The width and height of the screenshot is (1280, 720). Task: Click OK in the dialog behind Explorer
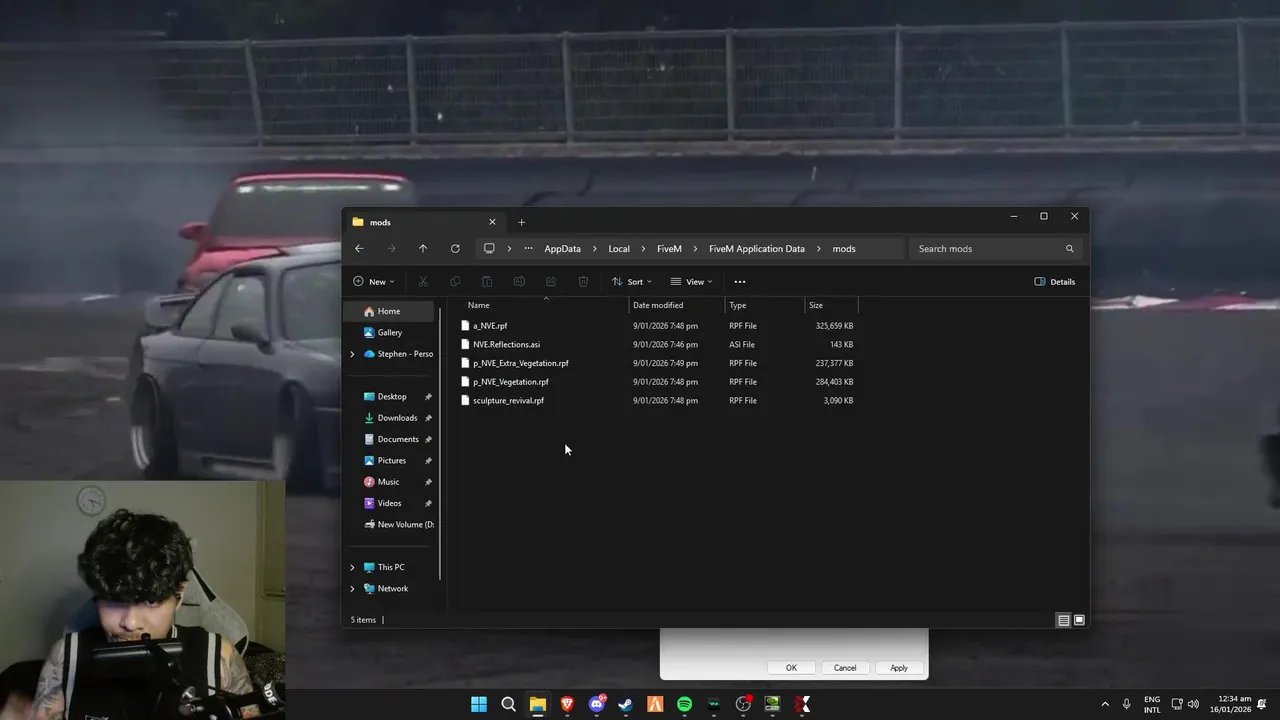click(791, 668)
